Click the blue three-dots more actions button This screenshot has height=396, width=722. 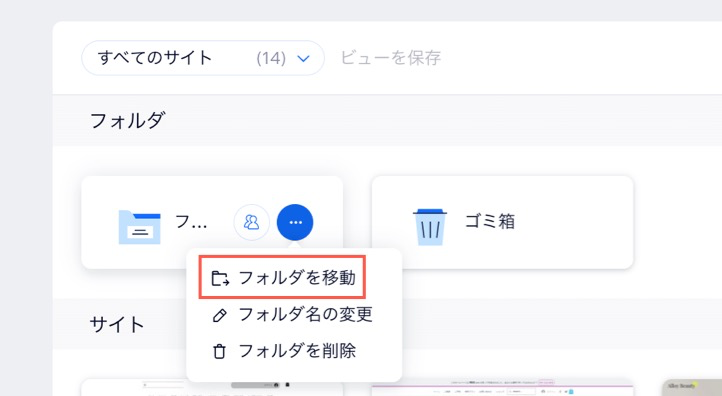[295, 222]
